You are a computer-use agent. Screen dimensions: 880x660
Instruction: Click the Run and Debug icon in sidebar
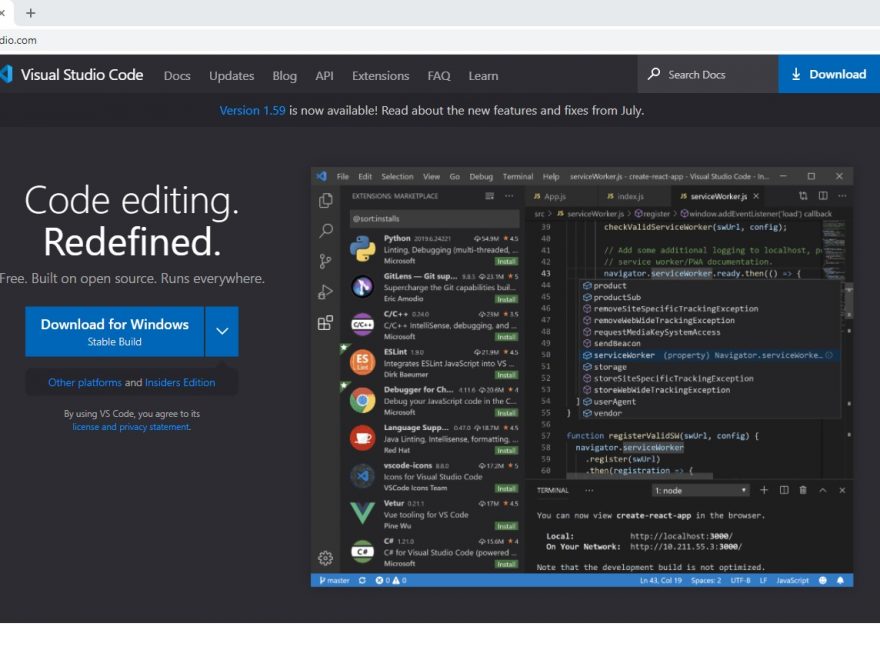tap(325, 292)
